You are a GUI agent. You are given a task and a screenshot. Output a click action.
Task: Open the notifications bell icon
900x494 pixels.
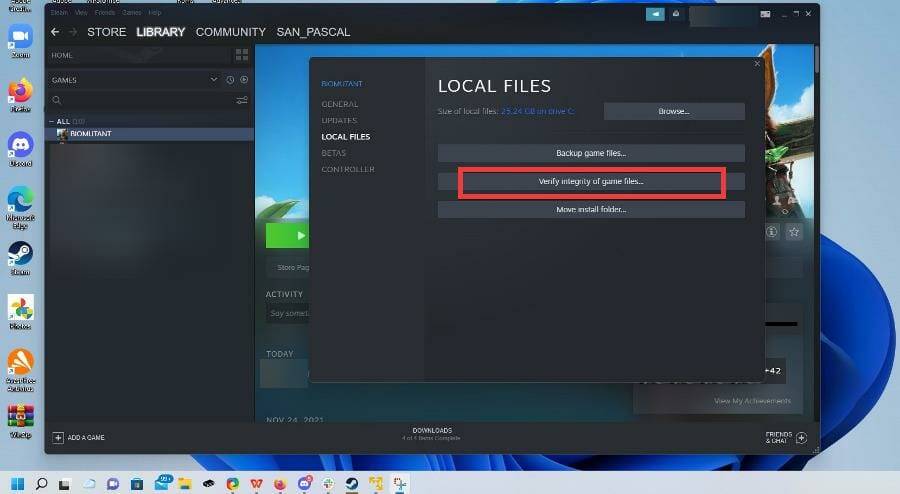click(676, 14)
